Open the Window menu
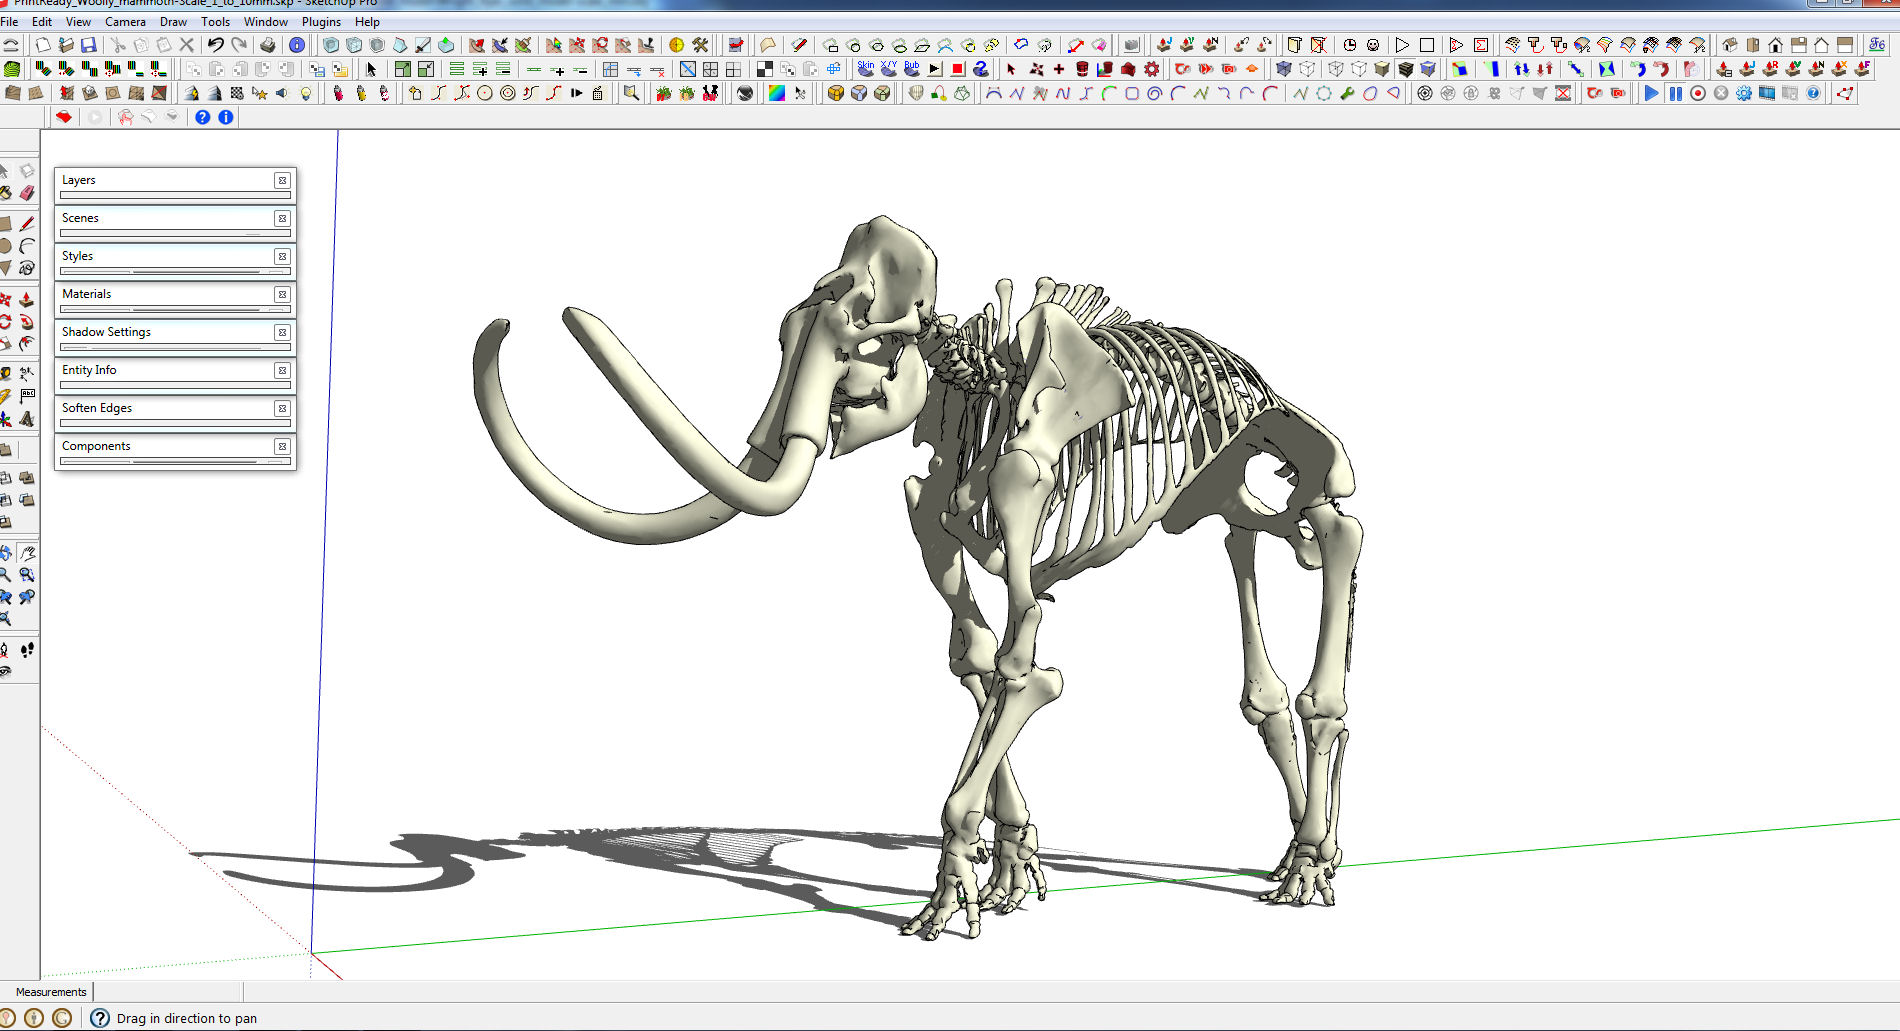The height and width of the screenshot is (1031, 1900). point(266,22)
